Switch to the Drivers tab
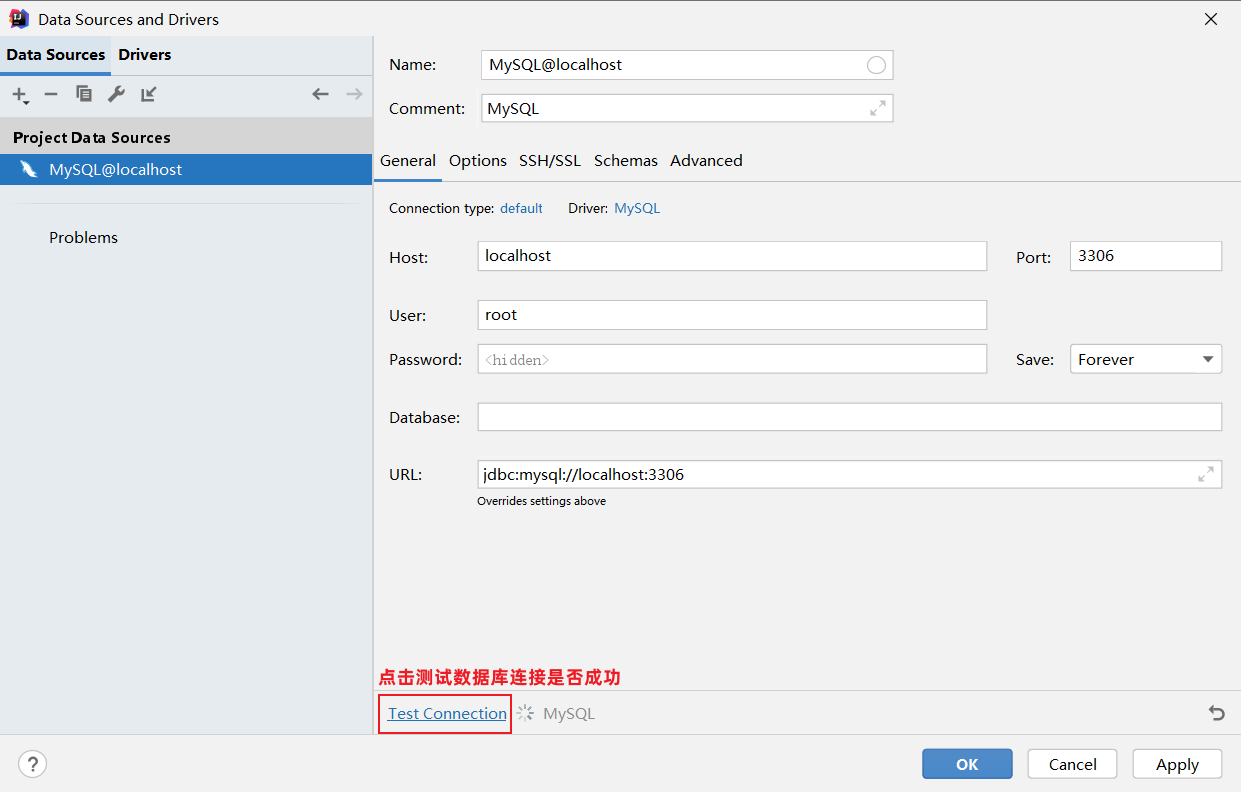Viewport: 1241px width, 792px height. (145, 55)
